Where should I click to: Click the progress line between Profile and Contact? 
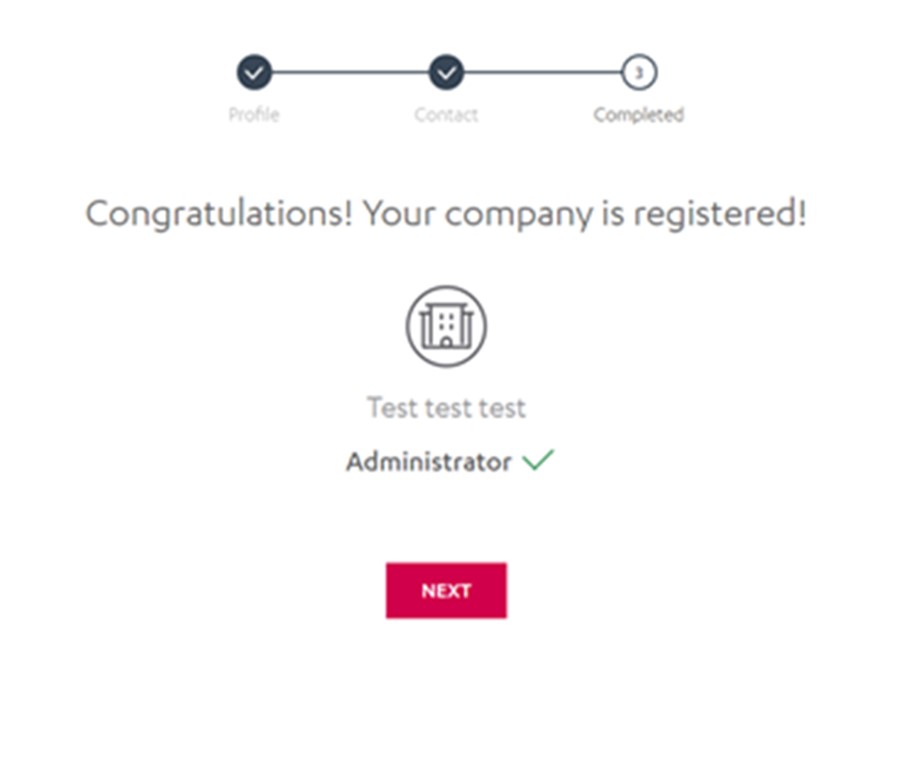(350, 72)
